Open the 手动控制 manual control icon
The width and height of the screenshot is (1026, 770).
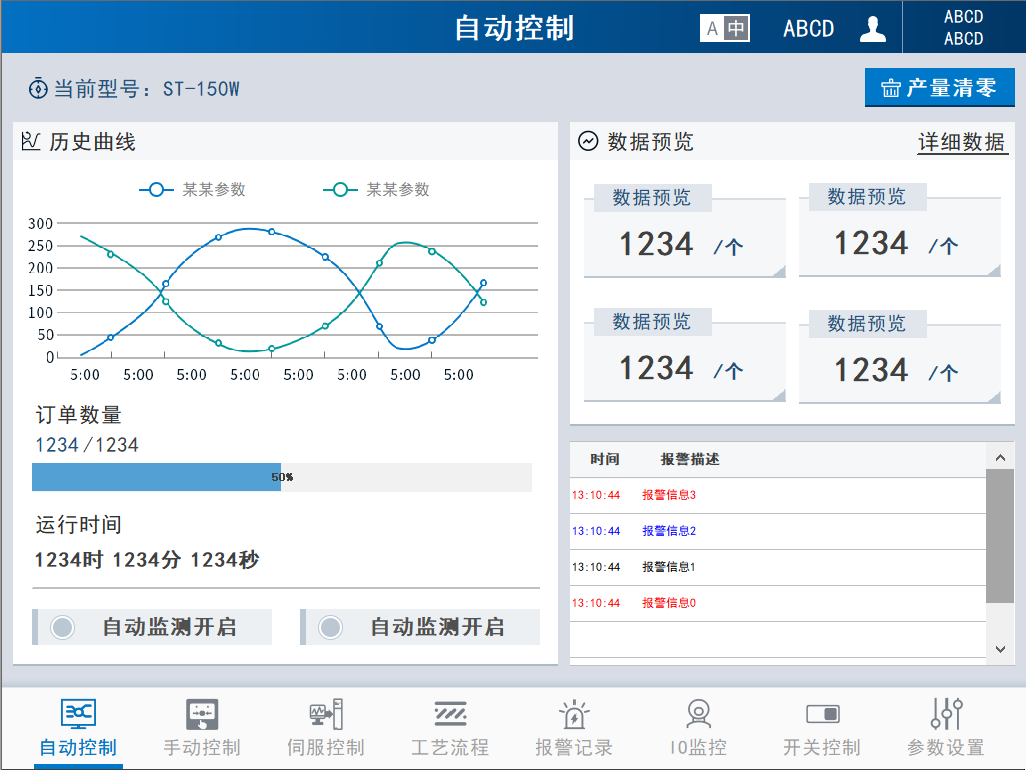coord(202,714)
